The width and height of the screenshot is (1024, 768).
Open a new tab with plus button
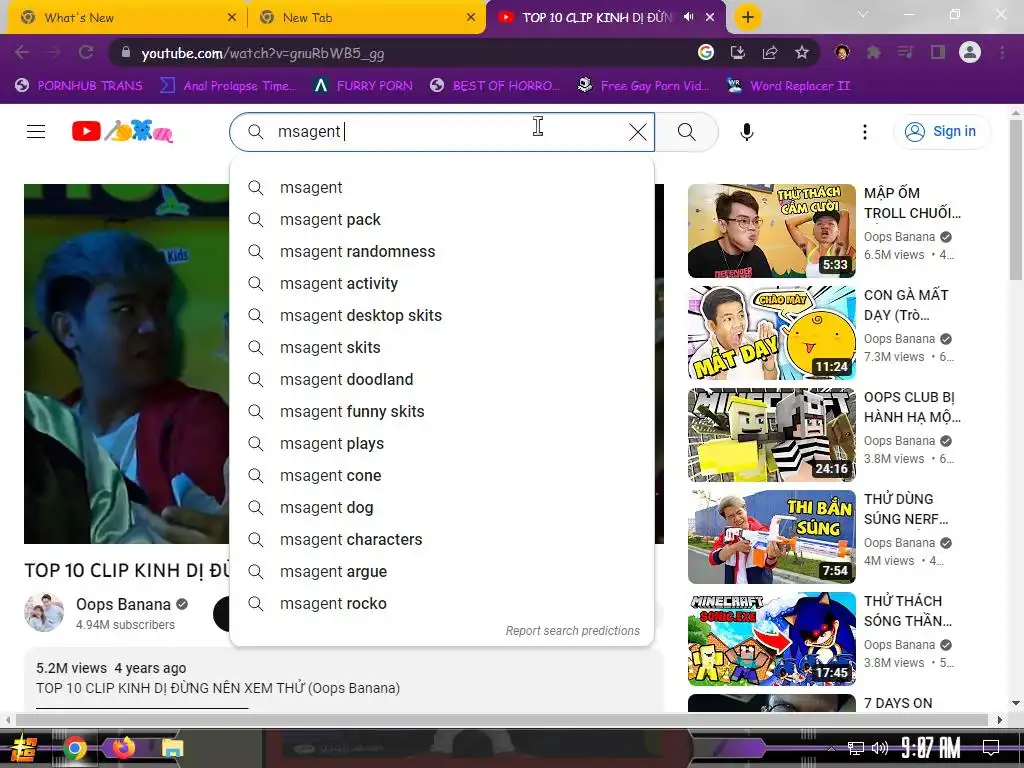748,17
